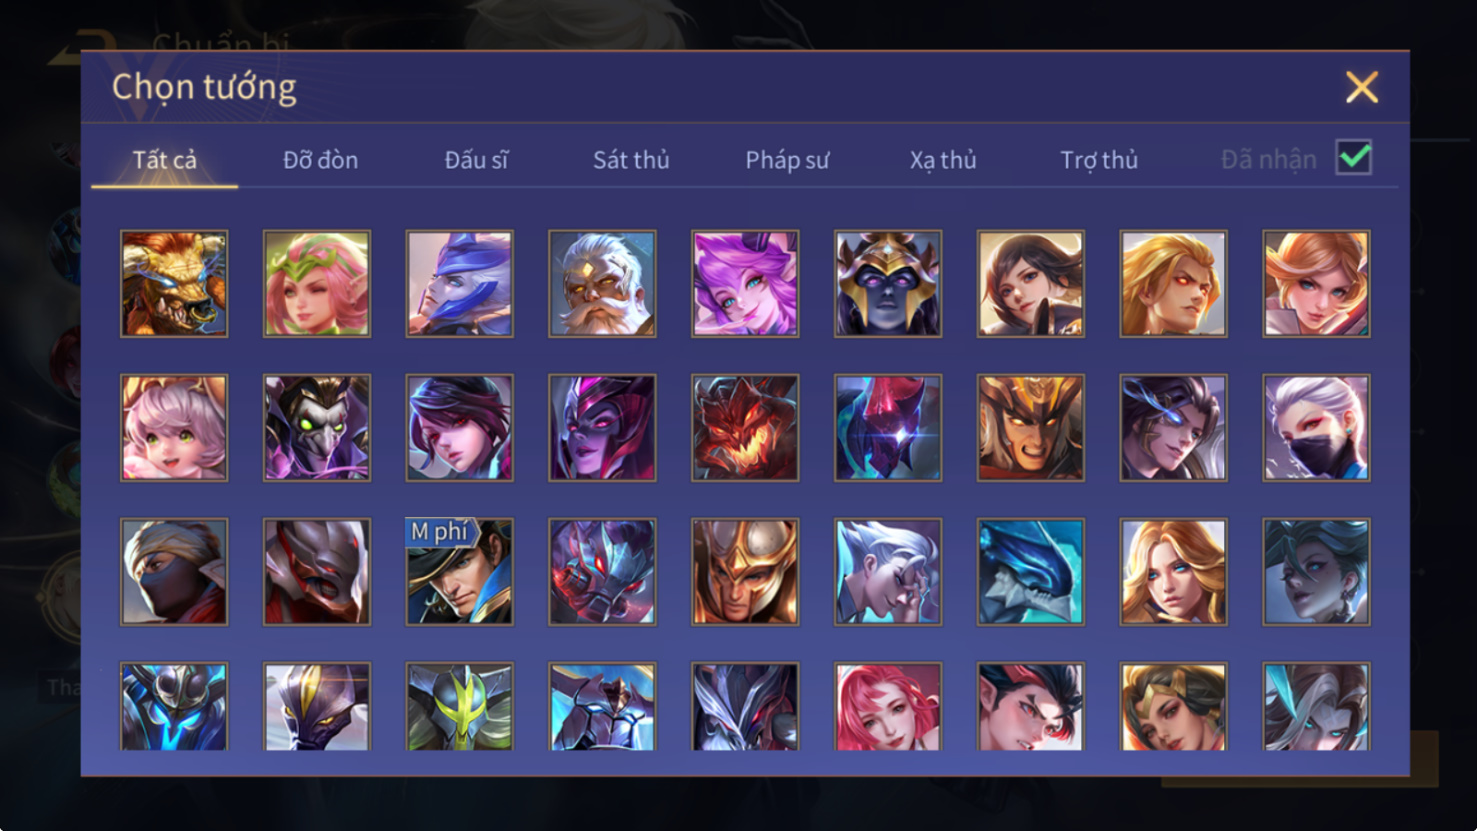This screenshot has width=1477, height=831.
Task: Show the Pháp sư hero category
Action: coord(787,160)
